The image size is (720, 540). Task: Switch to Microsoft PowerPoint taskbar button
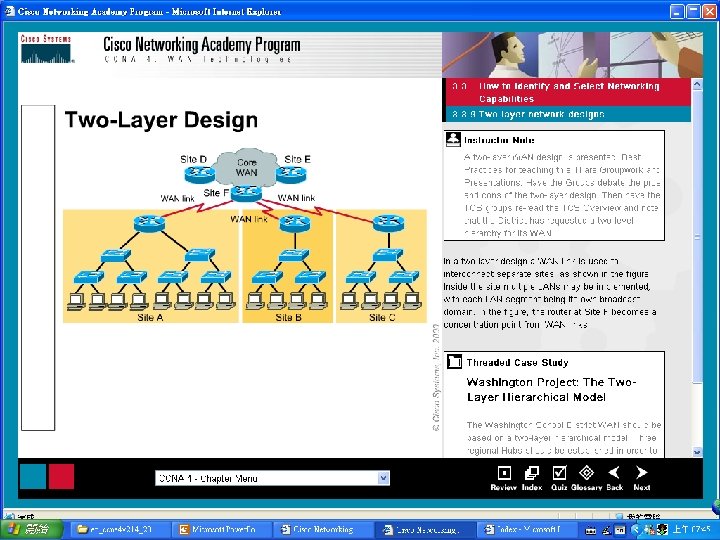(222, 529)
